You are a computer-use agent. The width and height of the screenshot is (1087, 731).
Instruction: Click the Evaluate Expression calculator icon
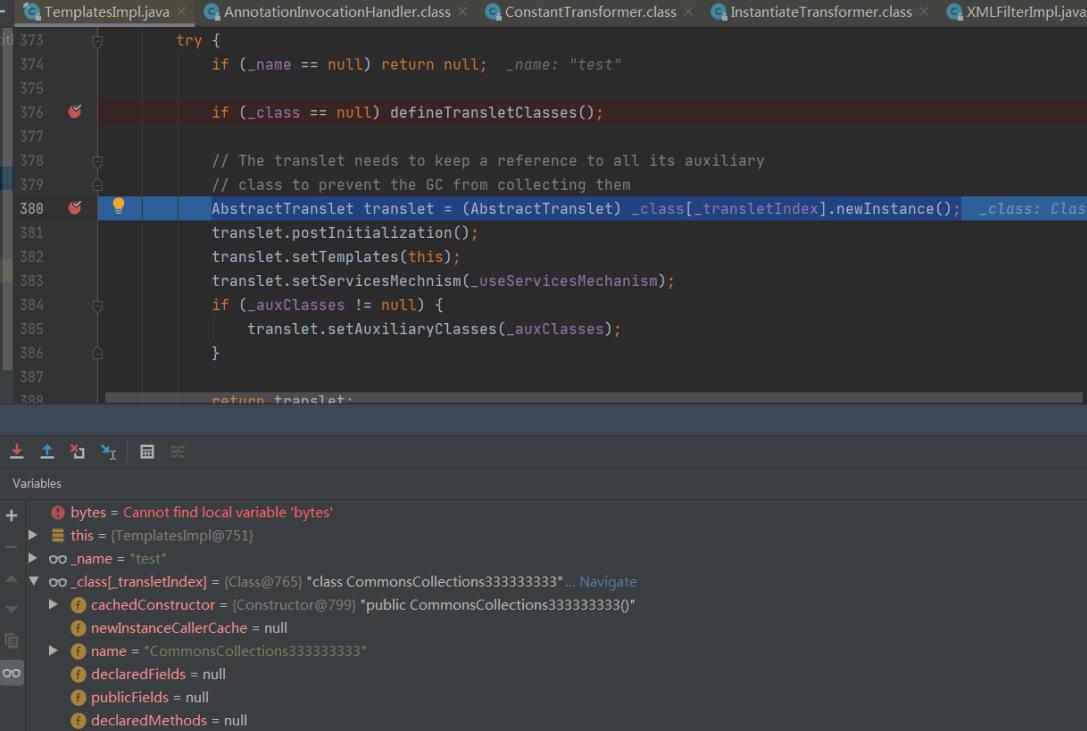click(147, 452)
